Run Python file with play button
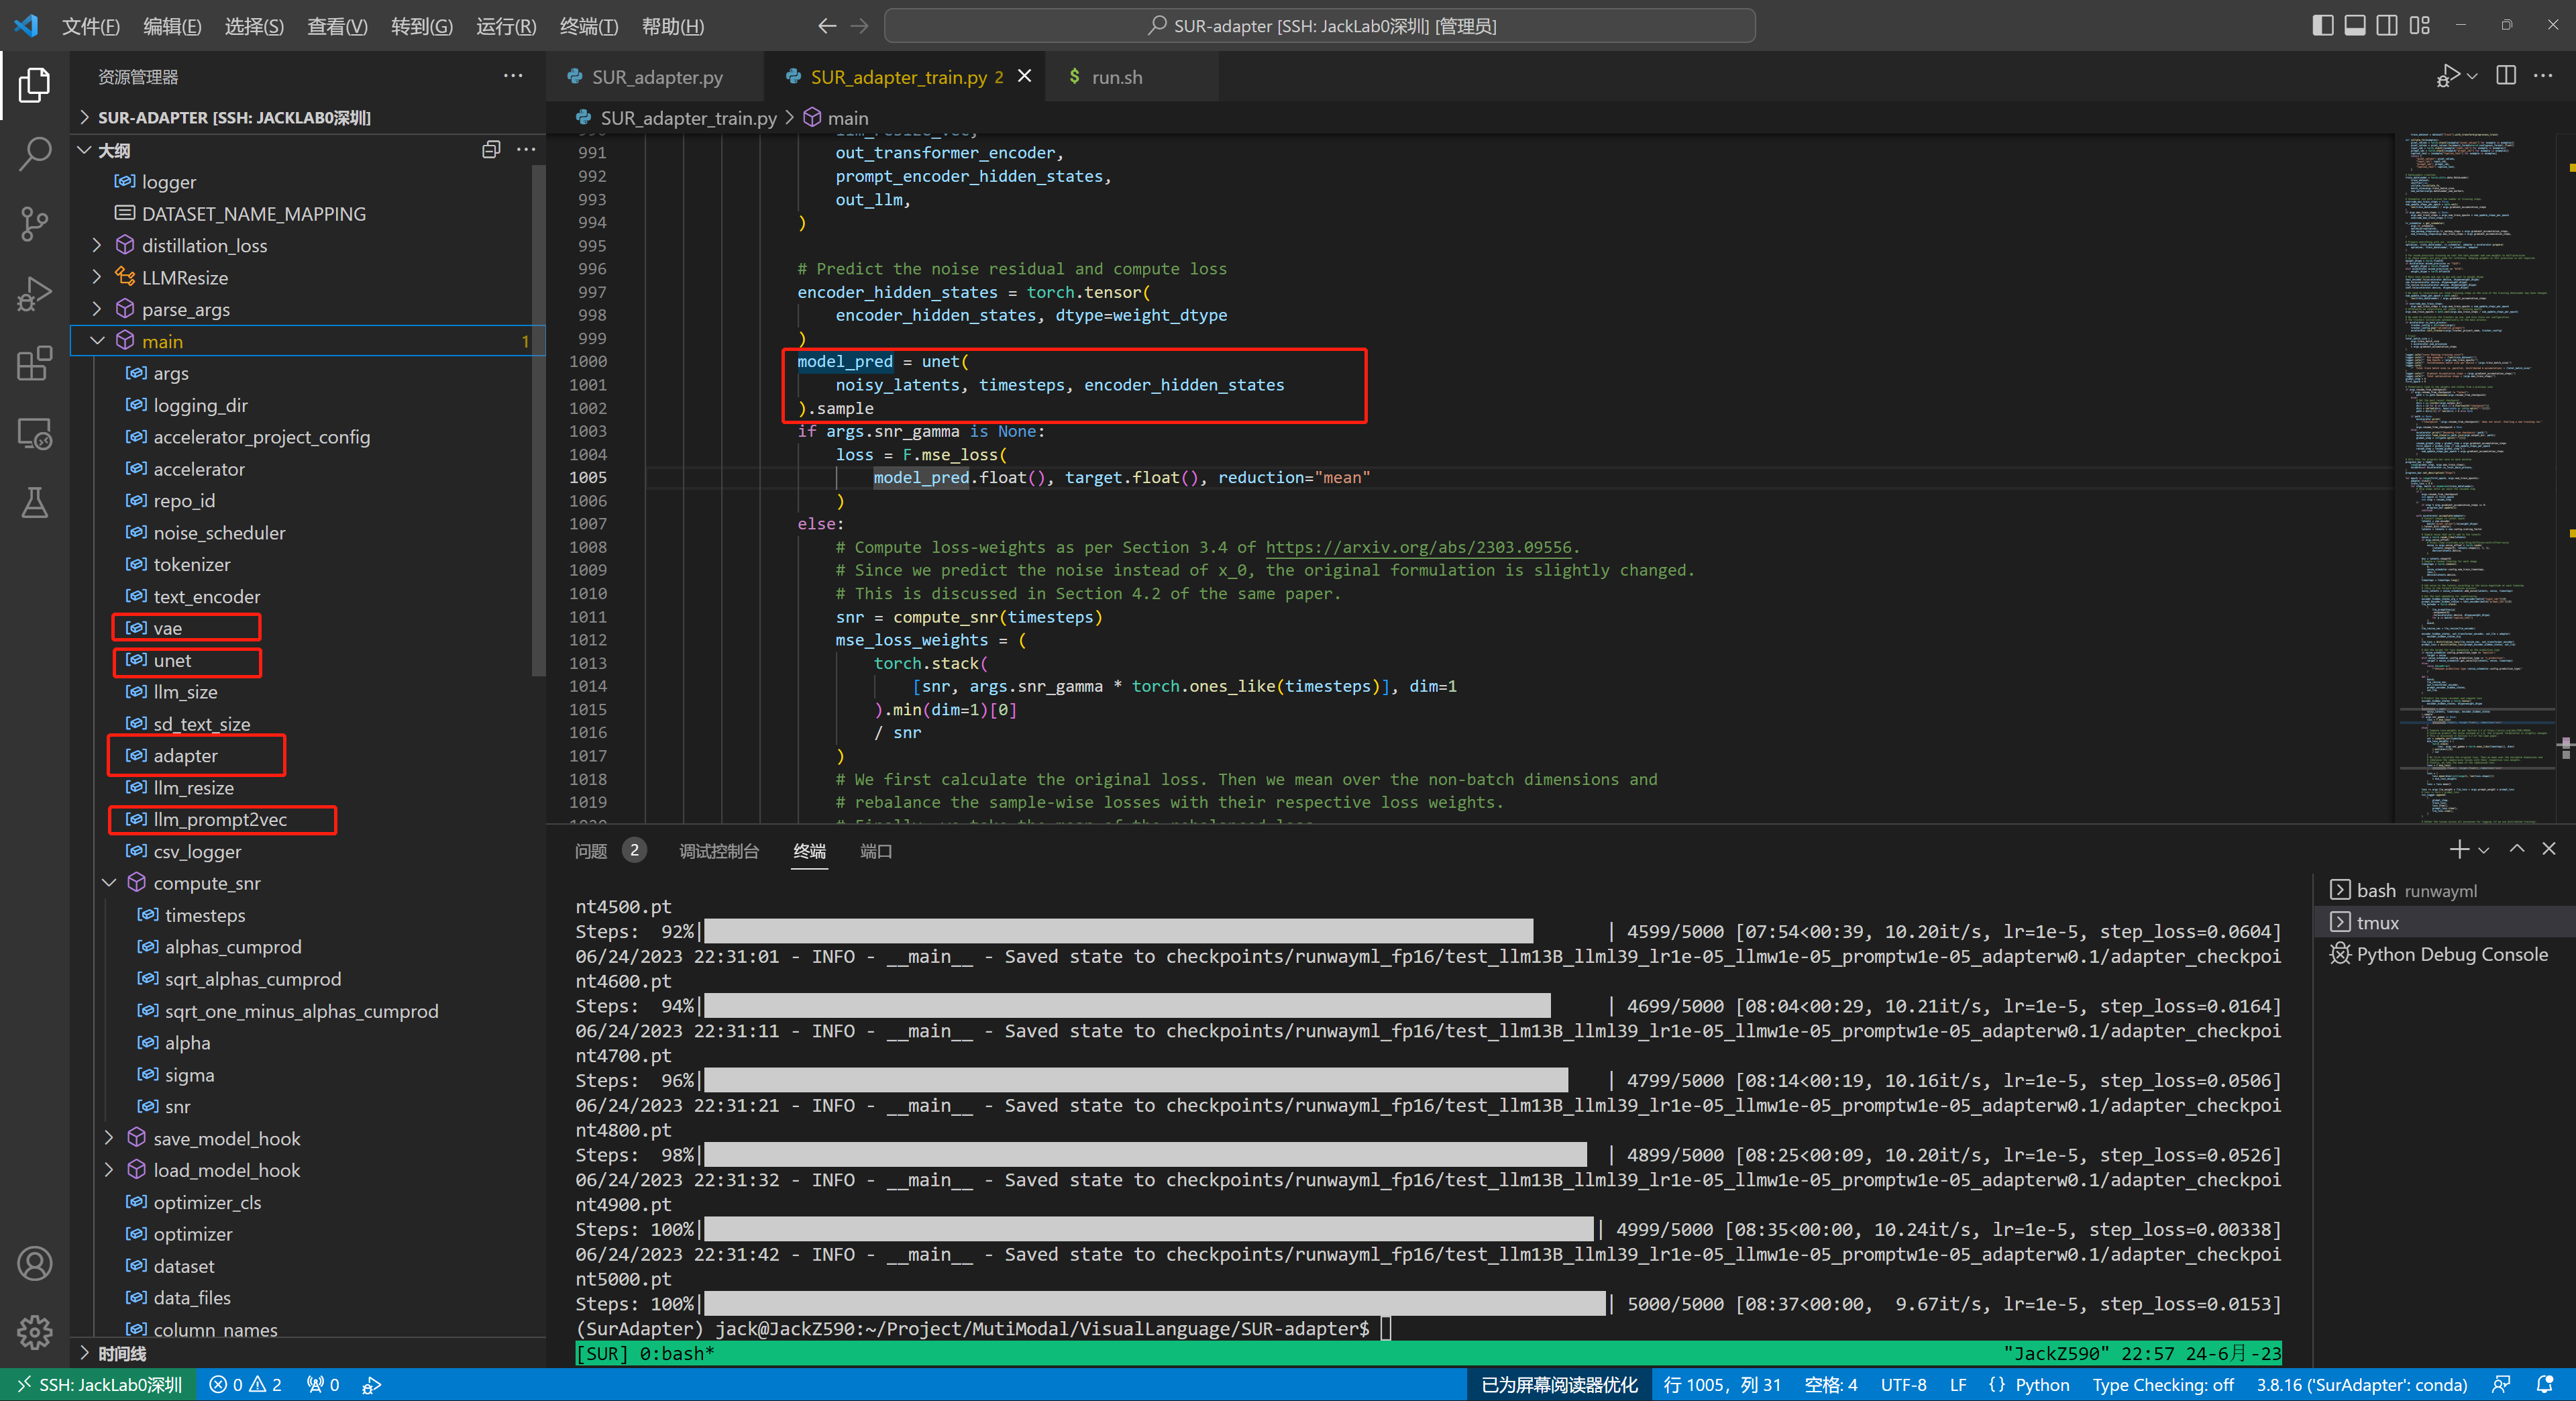Image resolution: width=2576 pixels, height=1401 pixels. (2448, 76)
